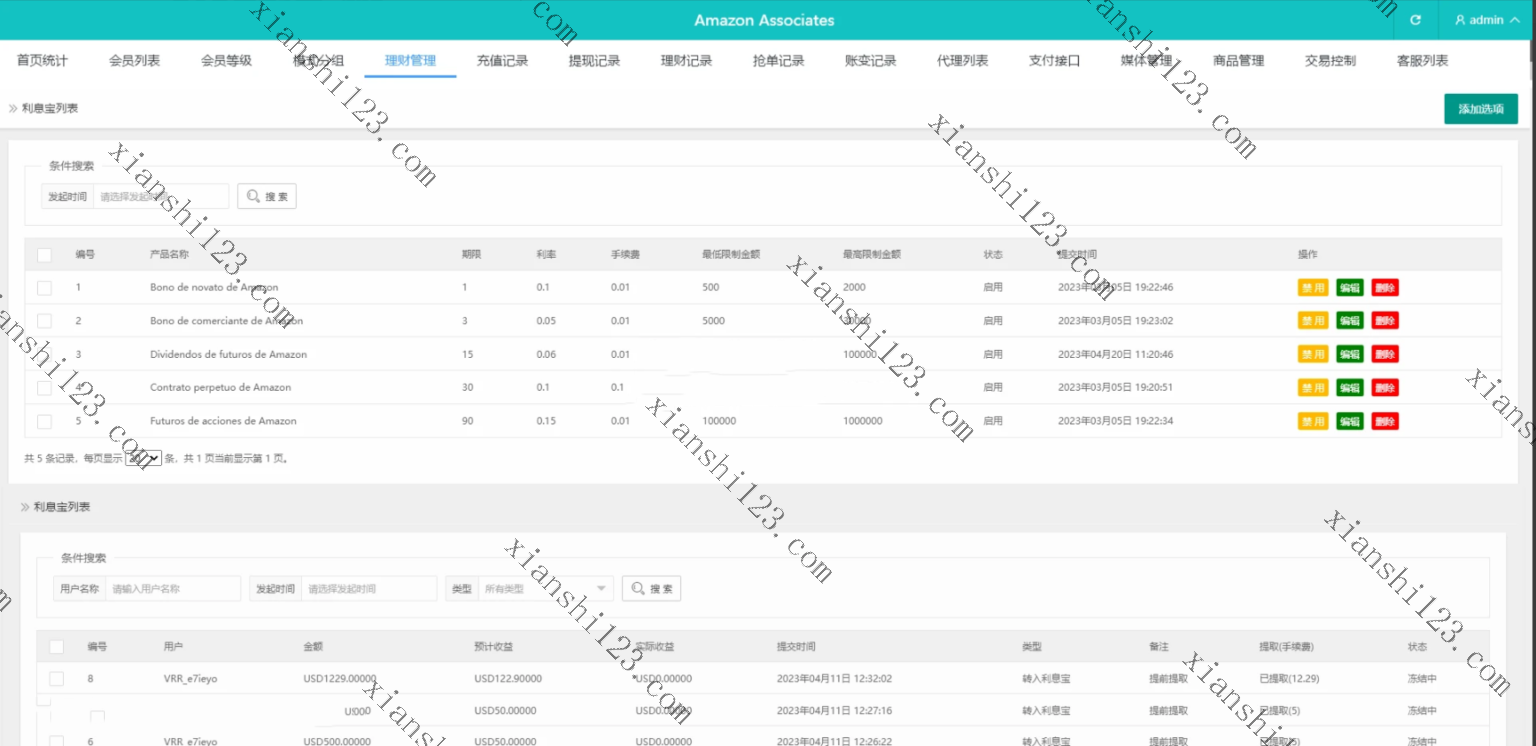This screenshot has height=746, width=1536.
Task: Check the box for Bono de comerciante row
Action: click(44, 321)
